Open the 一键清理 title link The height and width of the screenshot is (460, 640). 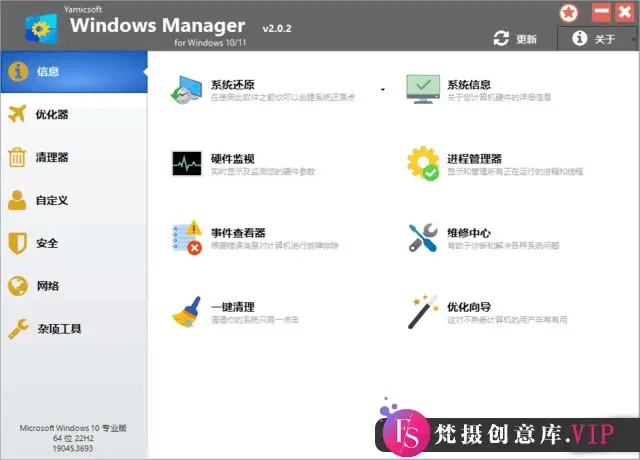pyautogui.click(x=233, y=307)
